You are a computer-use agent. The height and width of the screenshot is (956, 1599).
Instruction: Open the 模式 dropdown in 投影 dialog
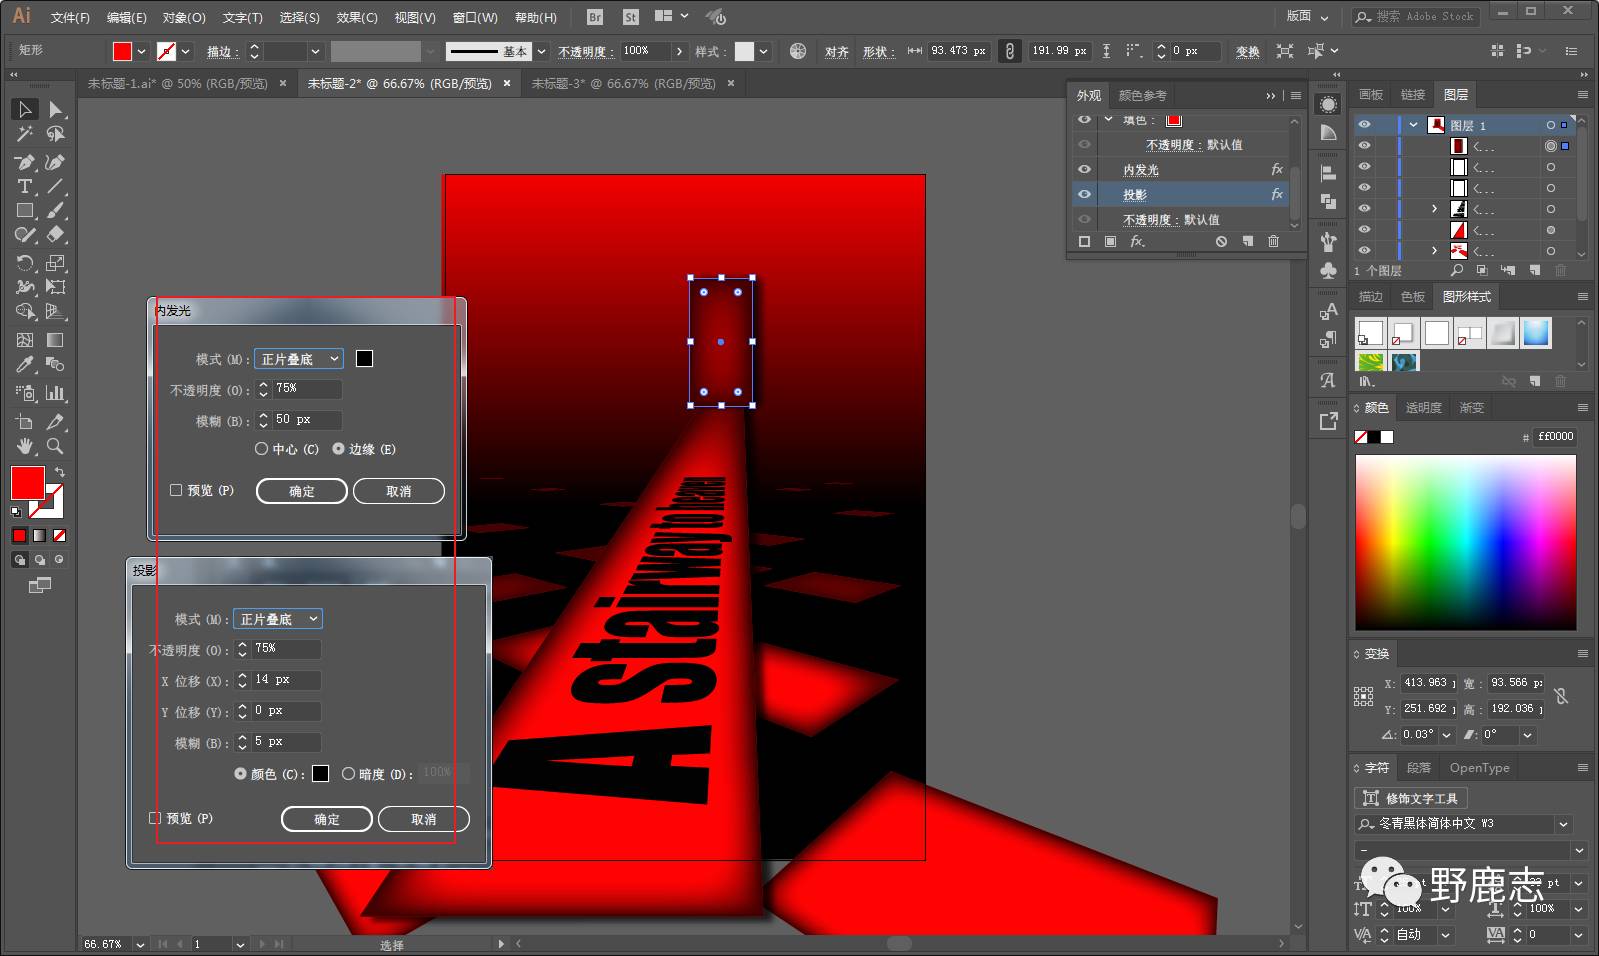click(278, 619)
